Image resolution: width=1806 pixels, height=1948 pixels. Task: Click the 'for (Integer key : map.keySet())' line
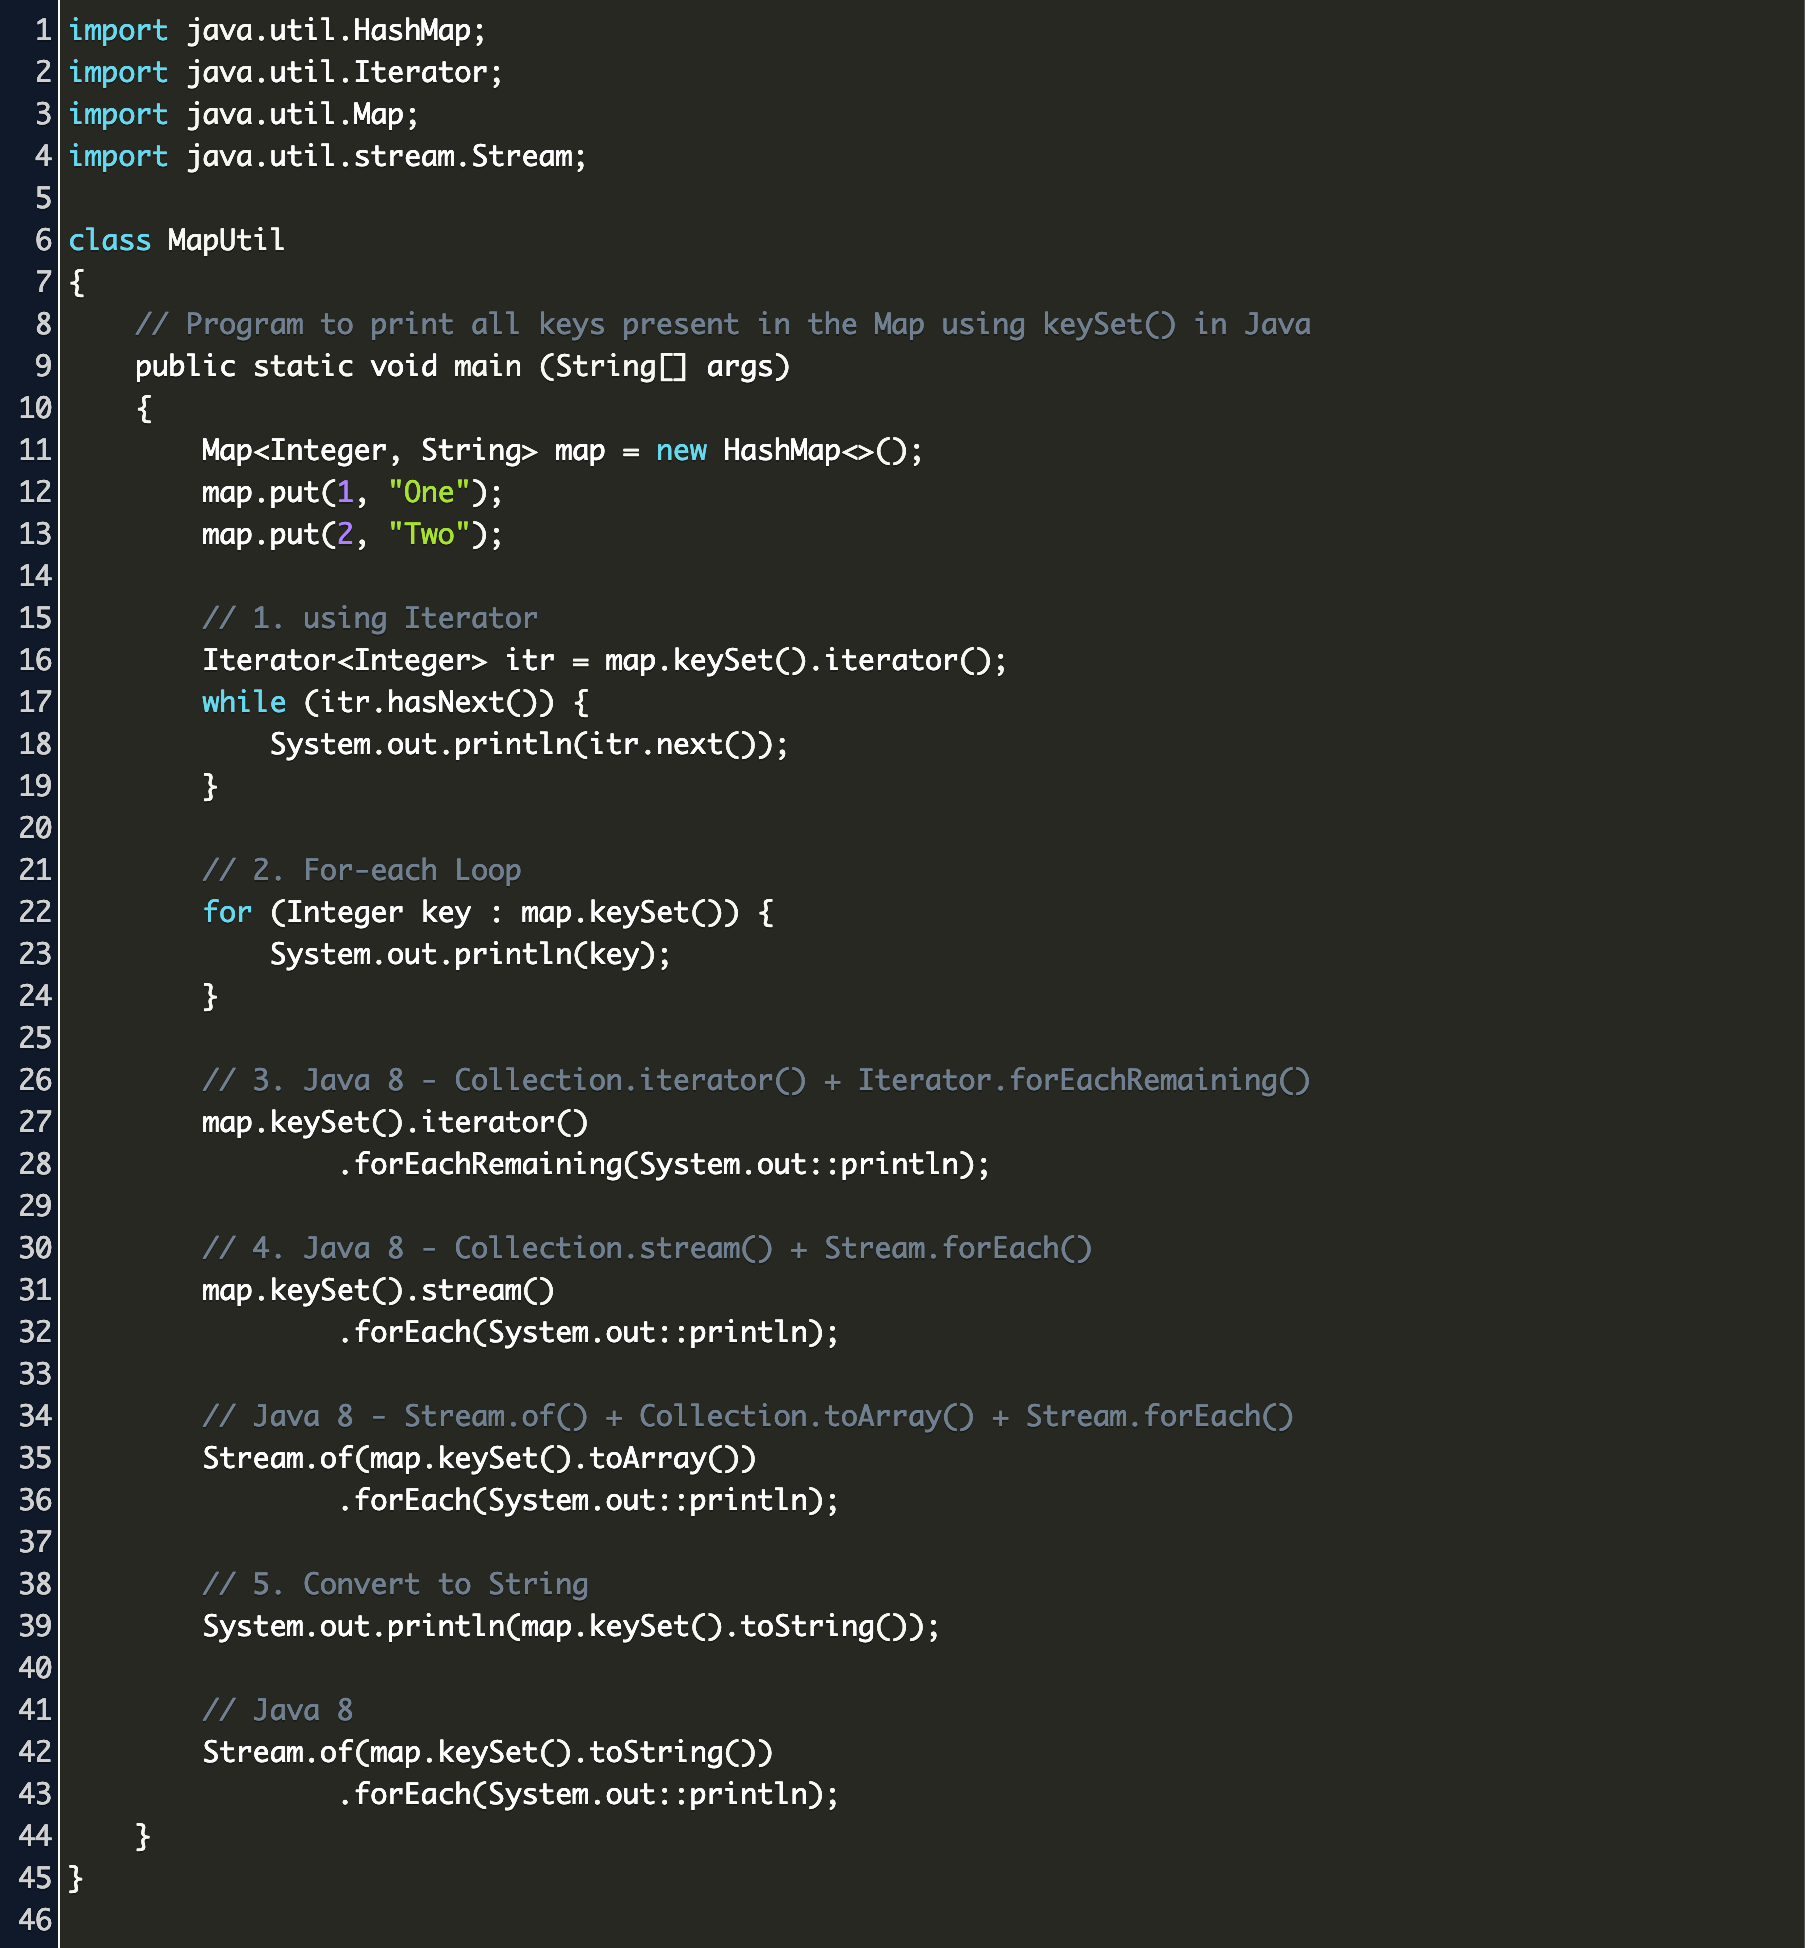(487, 912)
